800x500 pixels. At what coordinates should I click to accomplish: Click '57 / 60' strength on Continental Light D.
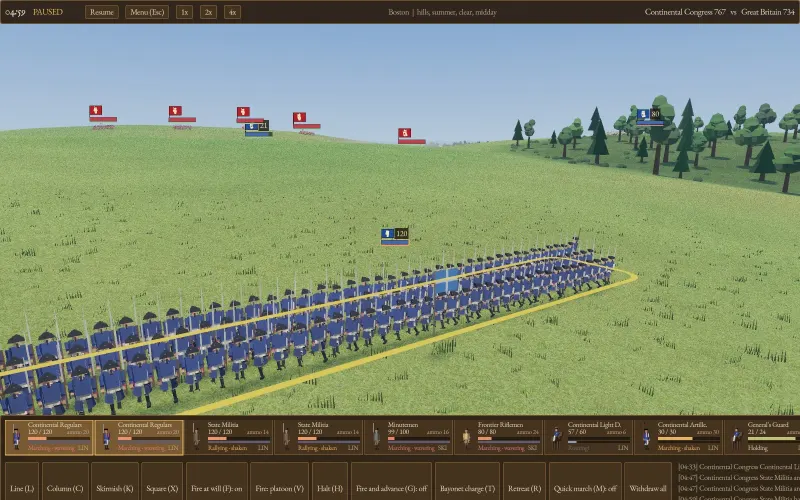578,432
